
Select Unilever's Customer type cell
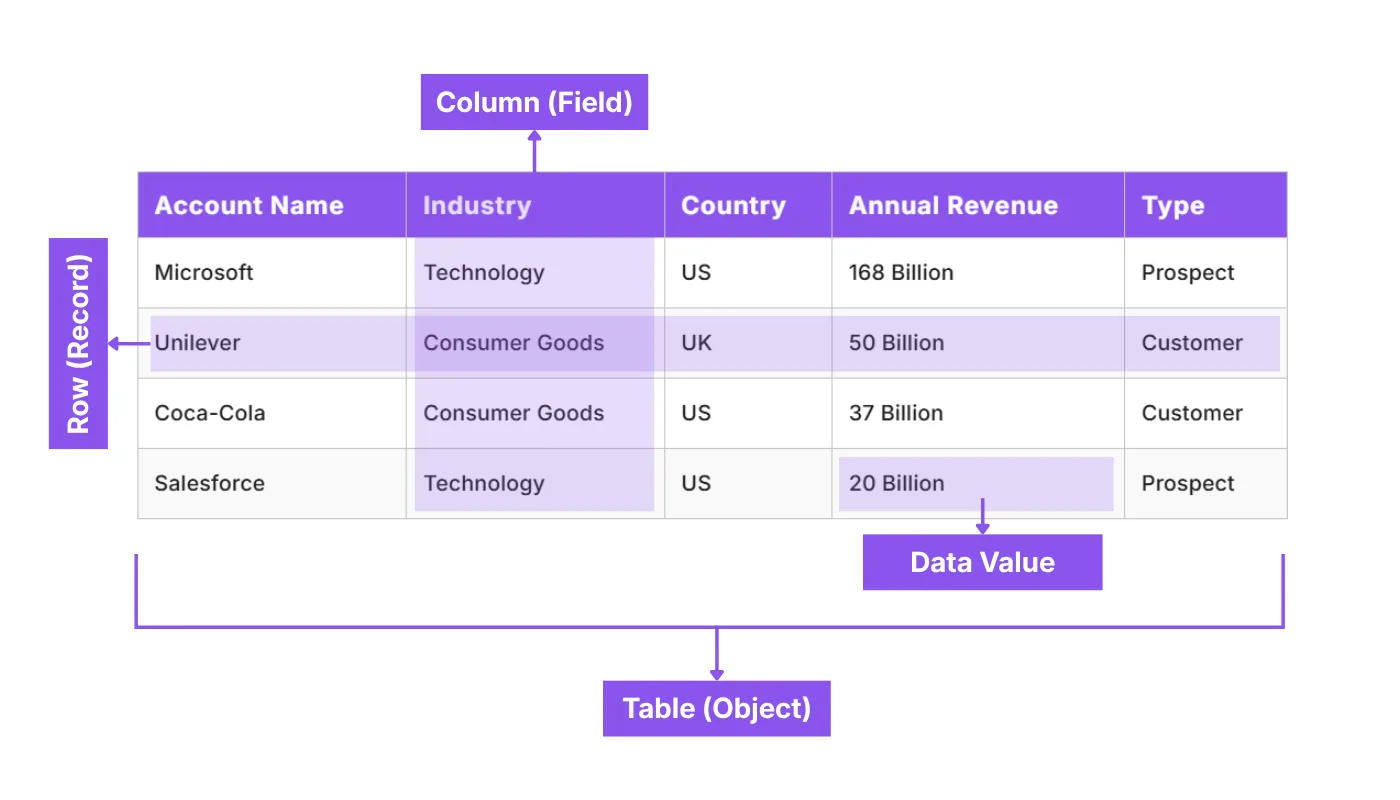[1192, 343]
